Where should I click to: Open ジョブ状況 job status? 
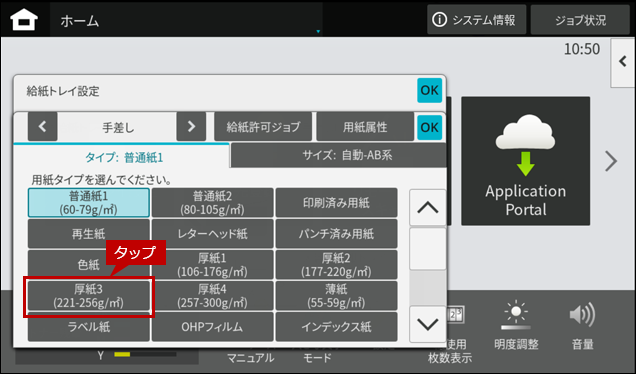[580, 19]
